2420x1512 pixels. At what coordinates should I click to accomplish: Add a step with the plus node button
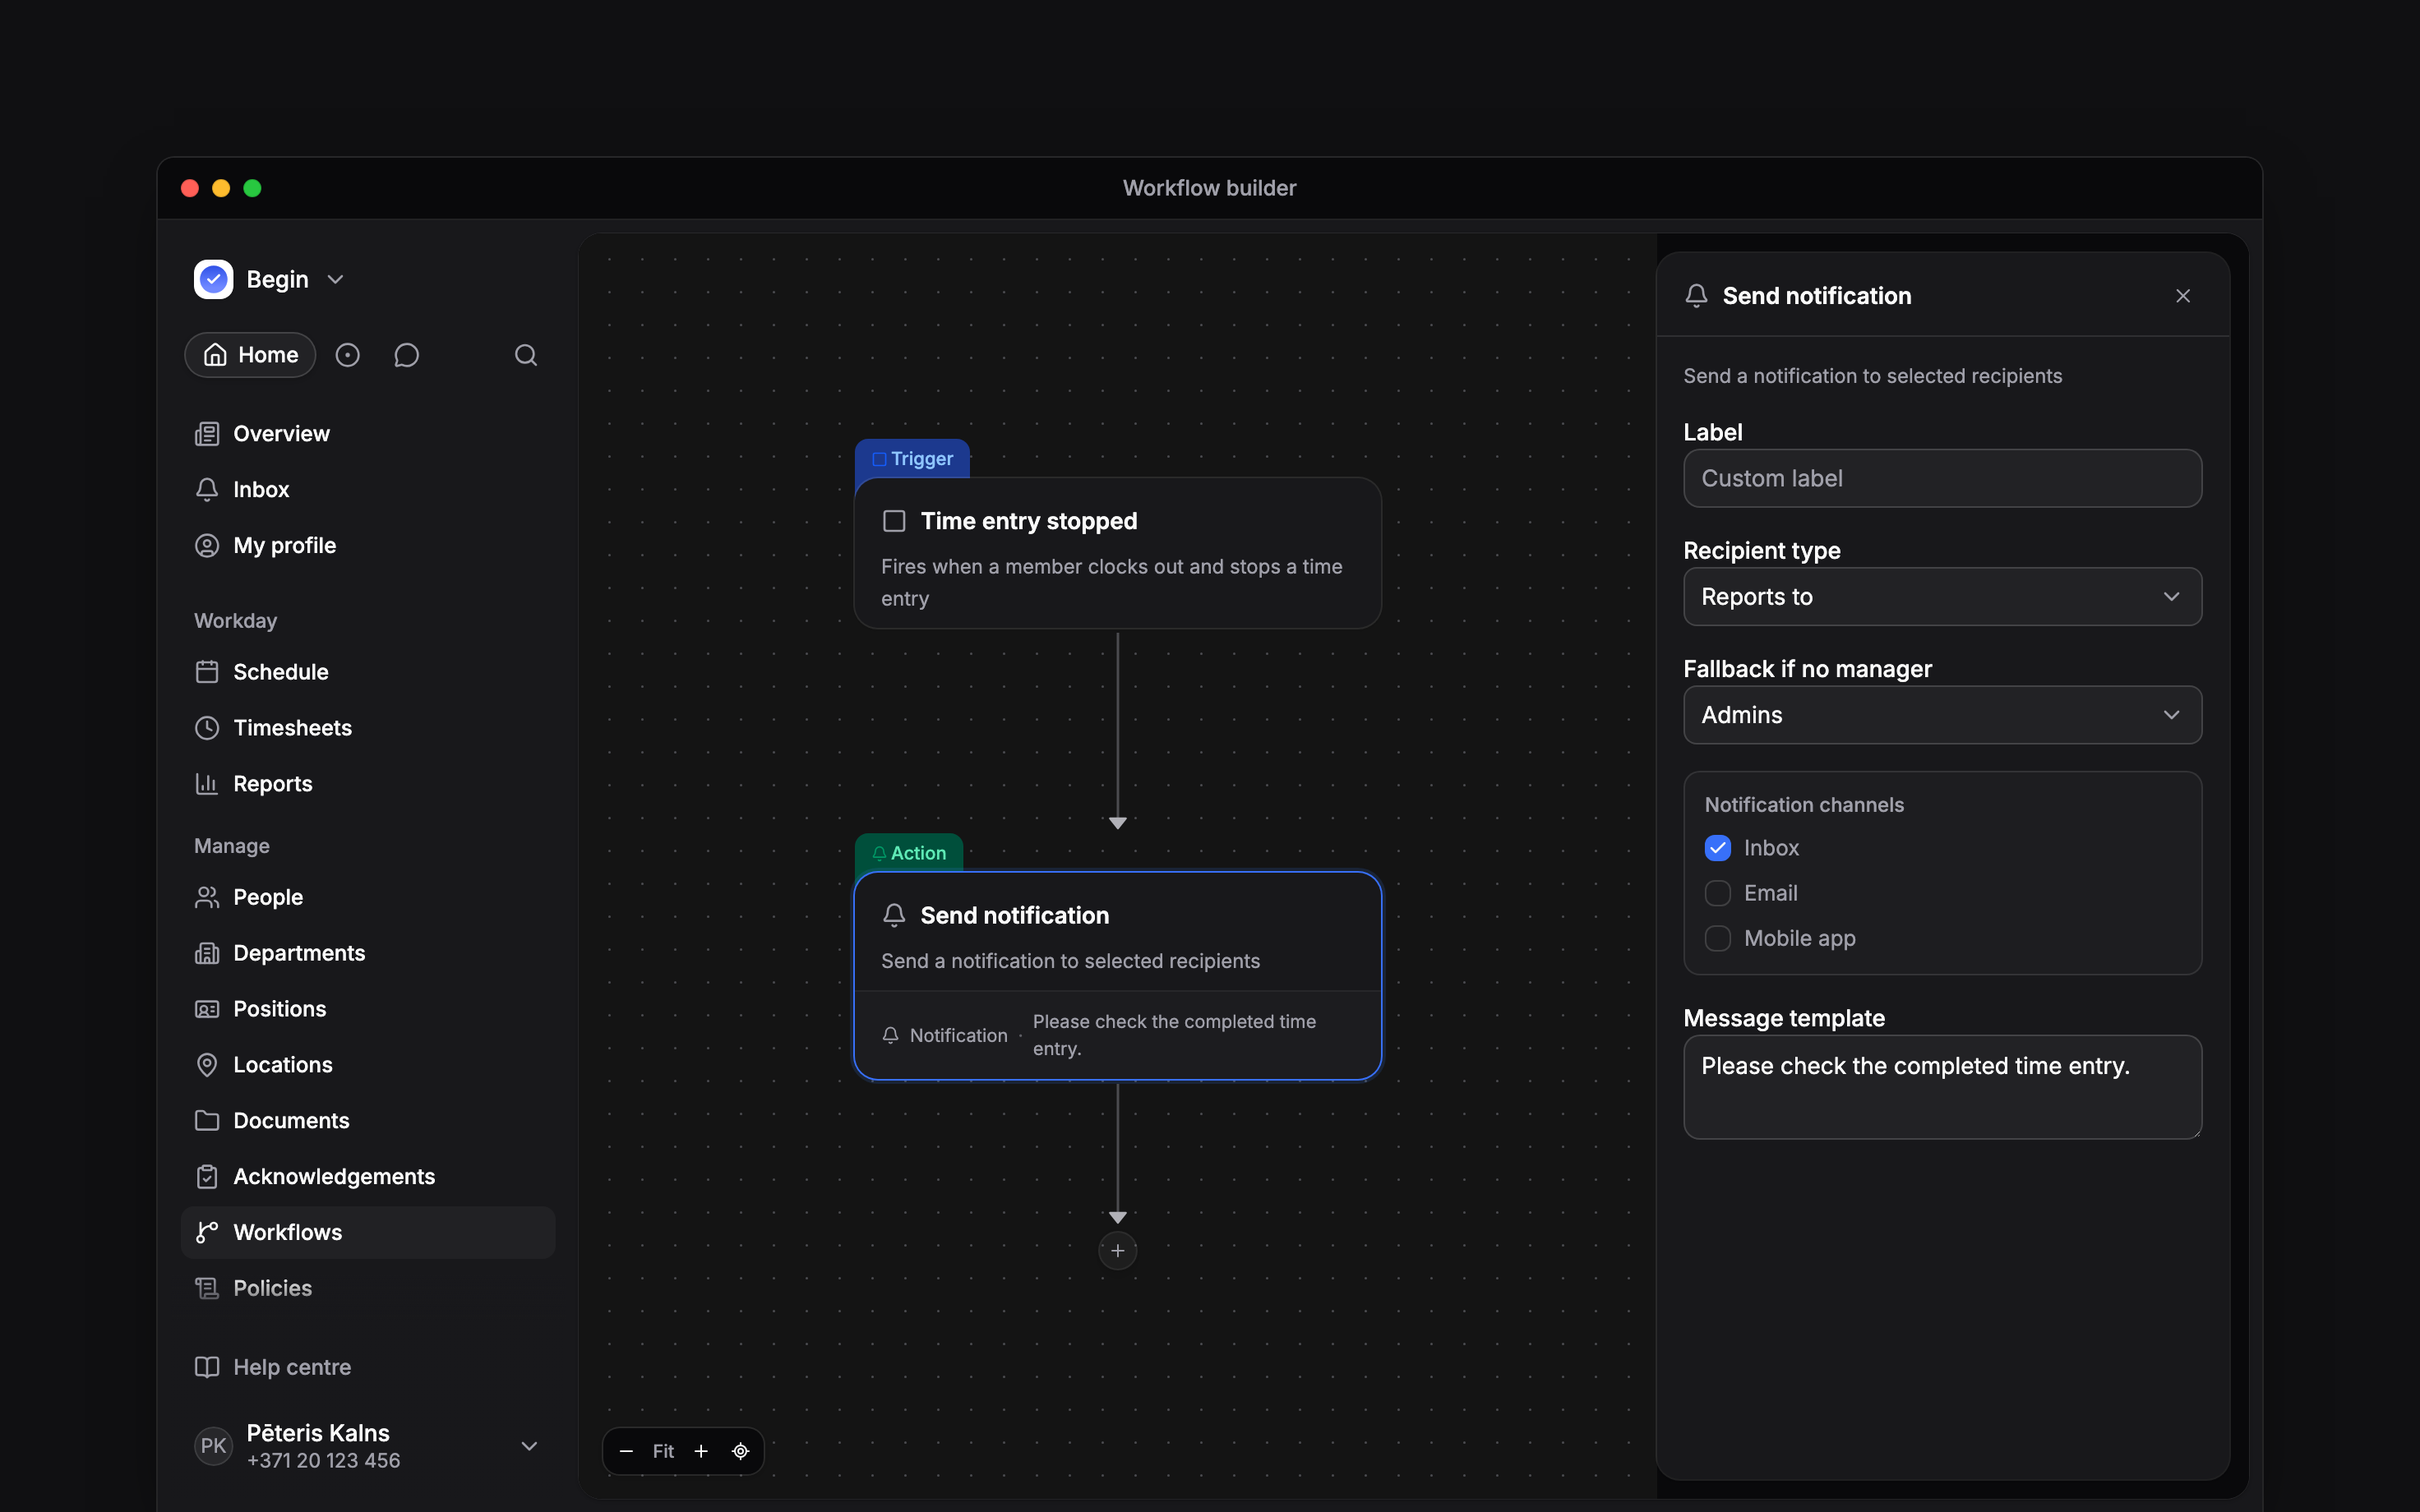(x=1117, y=1251)
